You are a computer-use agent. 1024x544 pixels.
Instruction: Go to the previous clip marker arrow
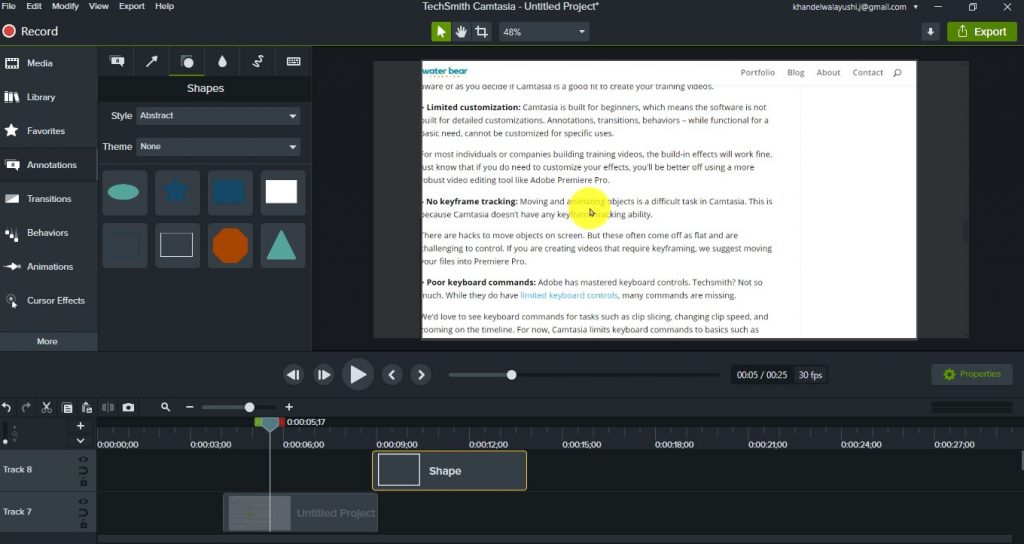[392, 375]
